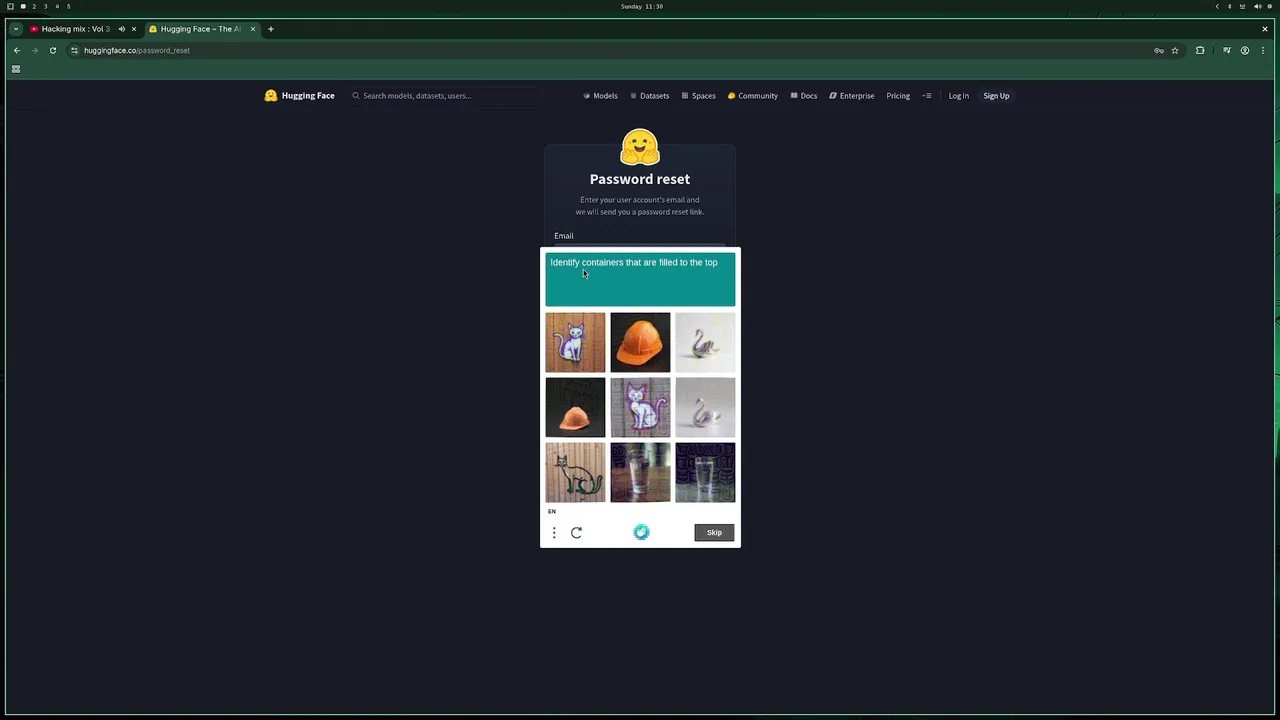Select the purple graffiti cat image
1280x720 pixels.
click(640, 407)
